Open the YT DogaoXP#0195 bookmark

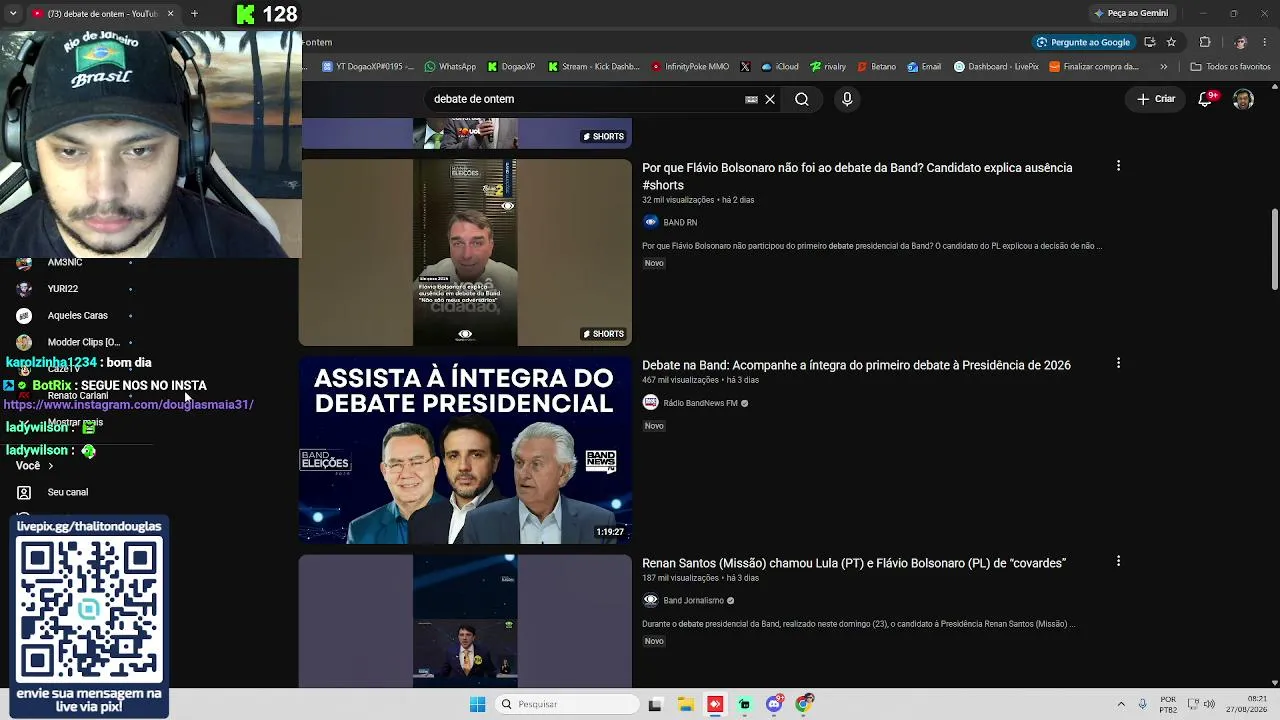[367, 67]
